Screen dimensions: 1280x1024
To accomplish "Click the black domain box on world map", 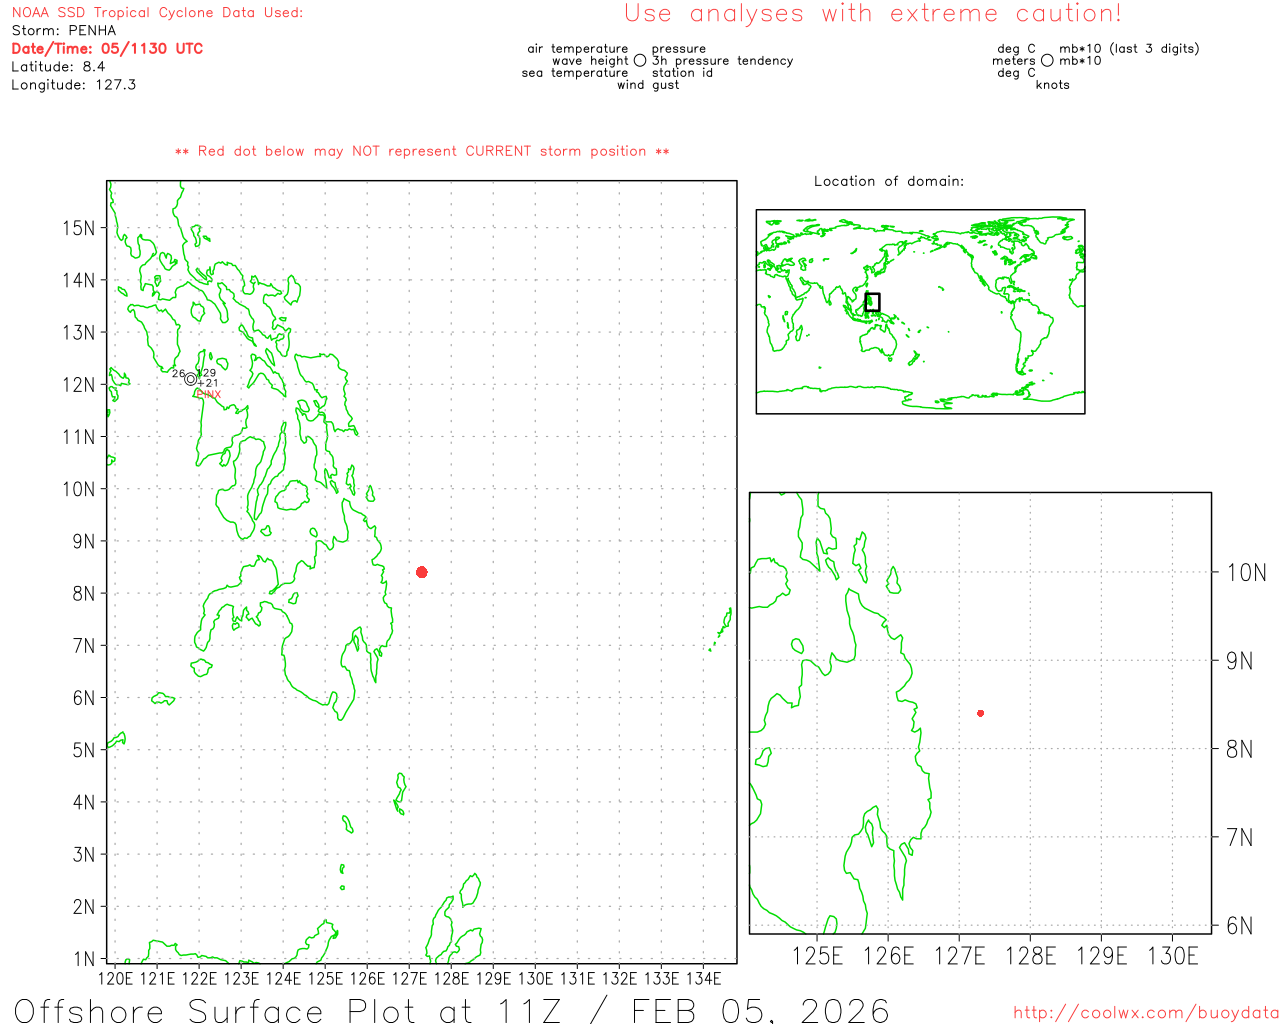I will coord(872,302).
